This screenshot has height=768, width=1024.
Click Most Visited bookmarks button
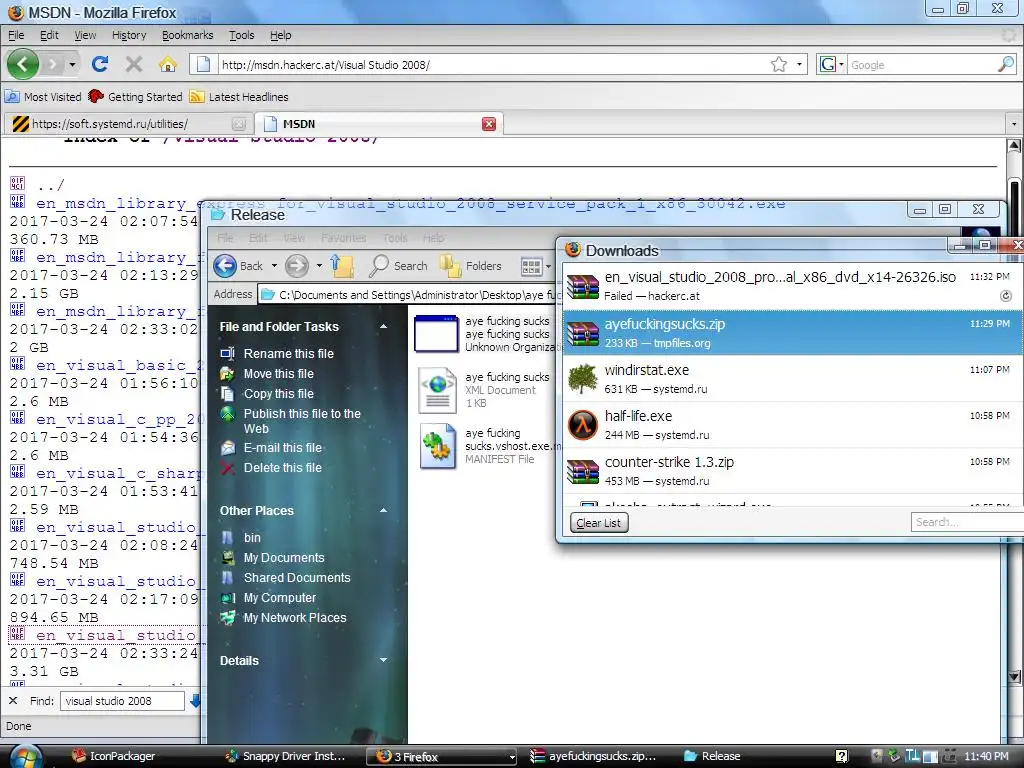coord(43,97)
